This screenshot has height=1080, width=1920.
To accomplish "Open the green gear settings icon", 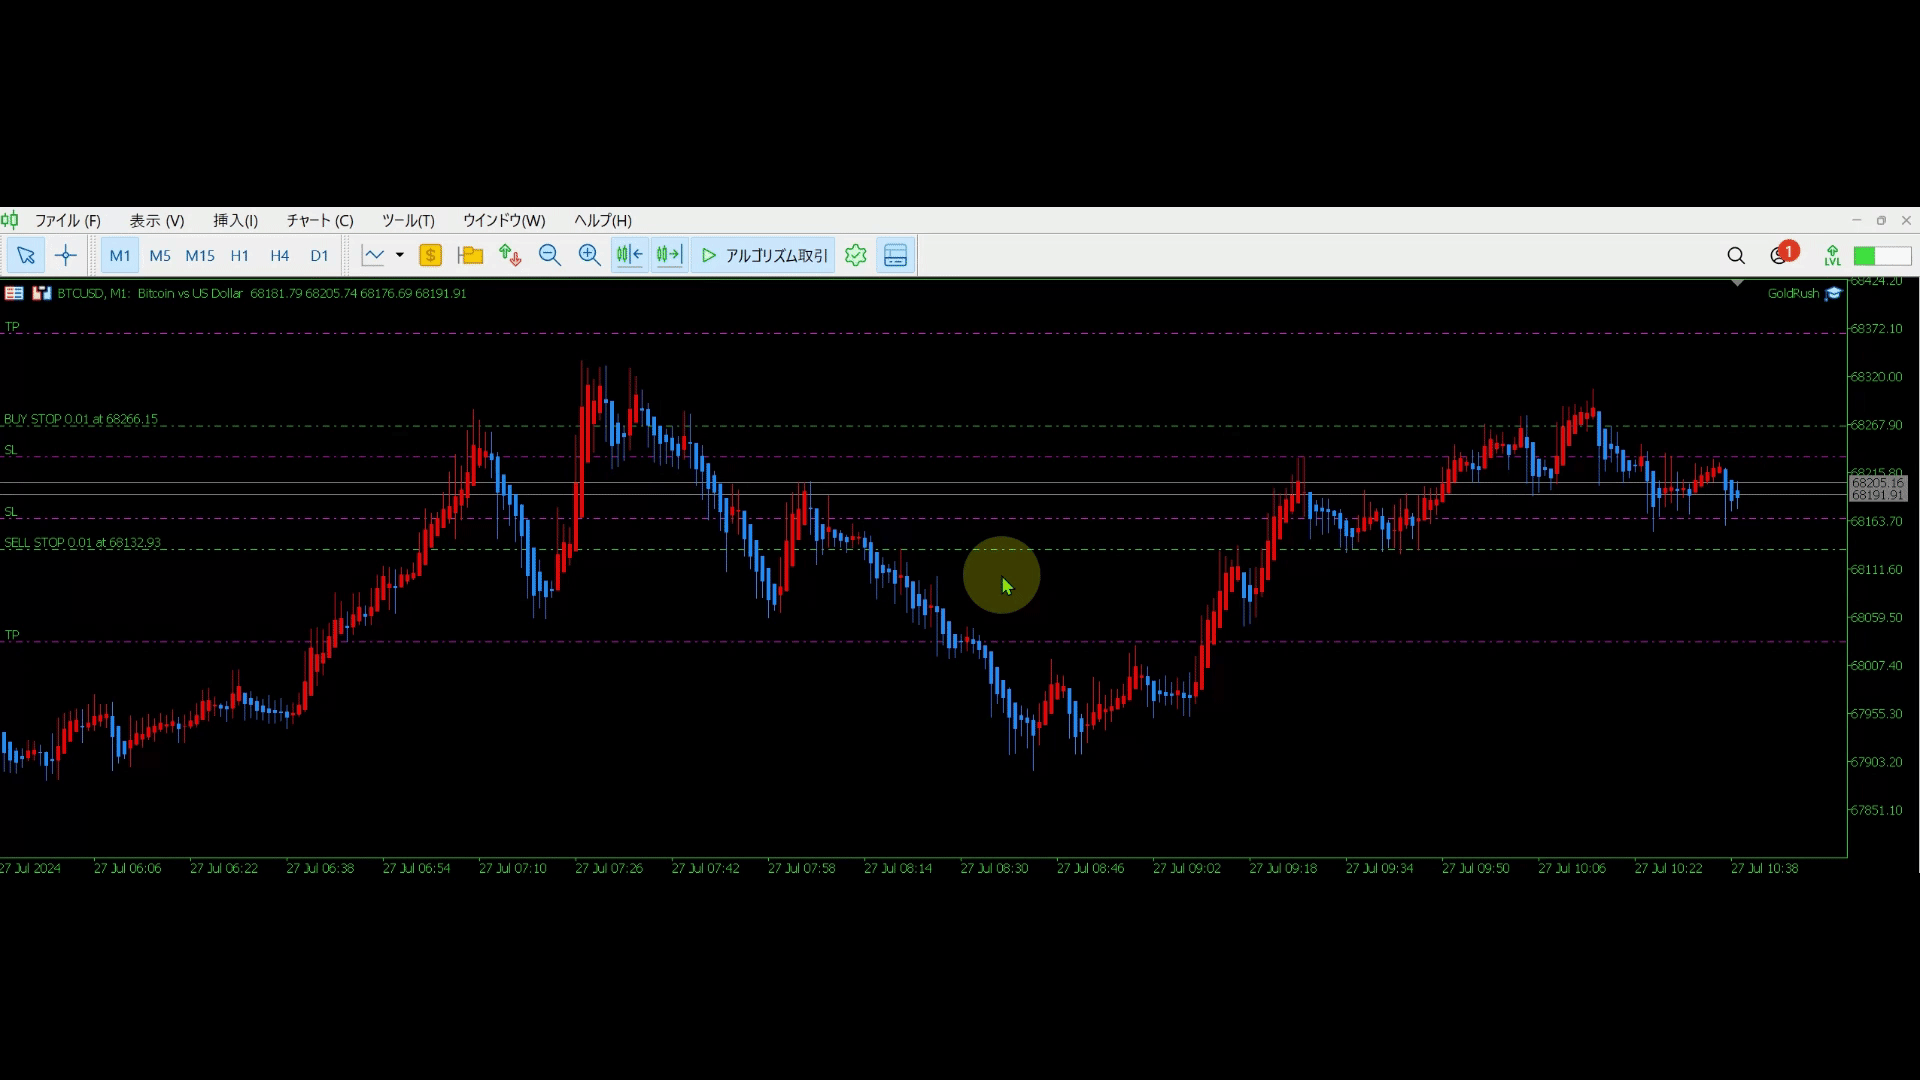I will click(855, 256).
